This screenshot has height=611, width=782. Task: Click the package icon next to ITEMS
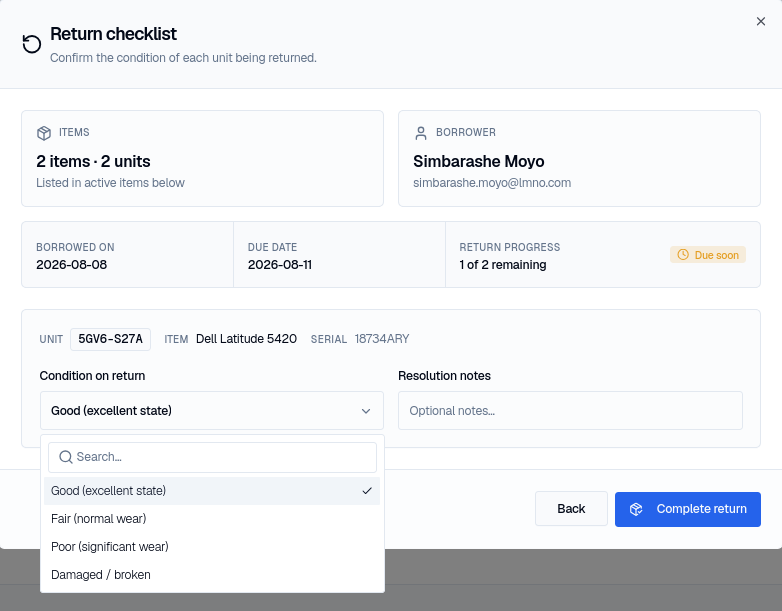44,133
